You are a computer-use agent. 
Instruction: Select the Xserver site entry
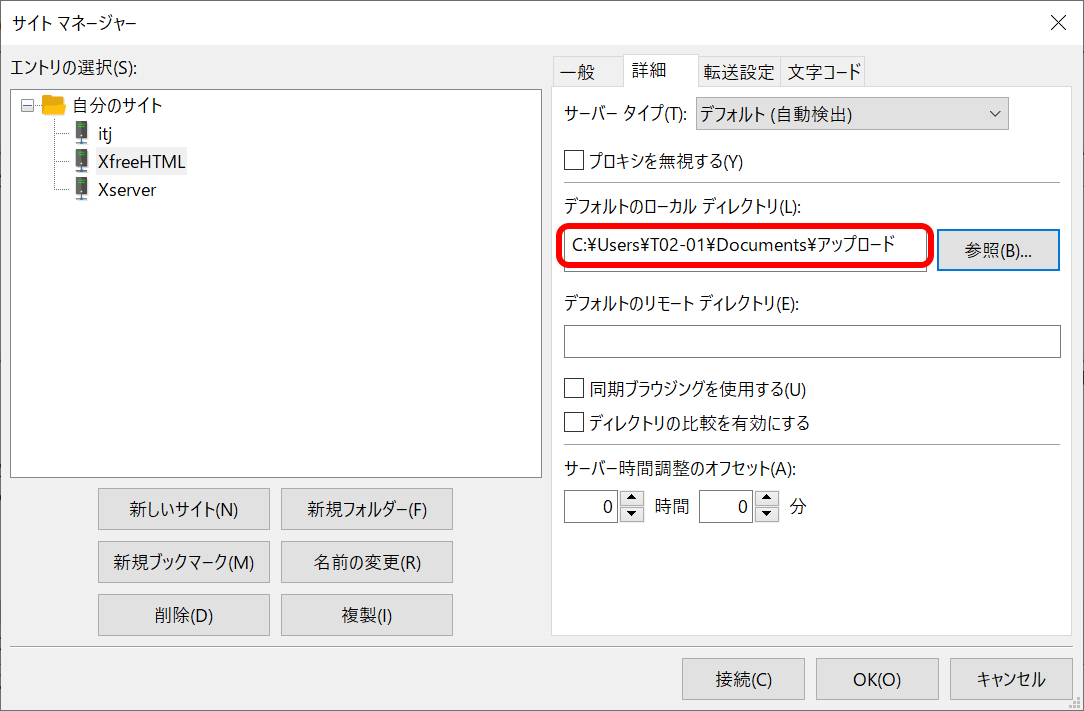[x=127, y=190]
